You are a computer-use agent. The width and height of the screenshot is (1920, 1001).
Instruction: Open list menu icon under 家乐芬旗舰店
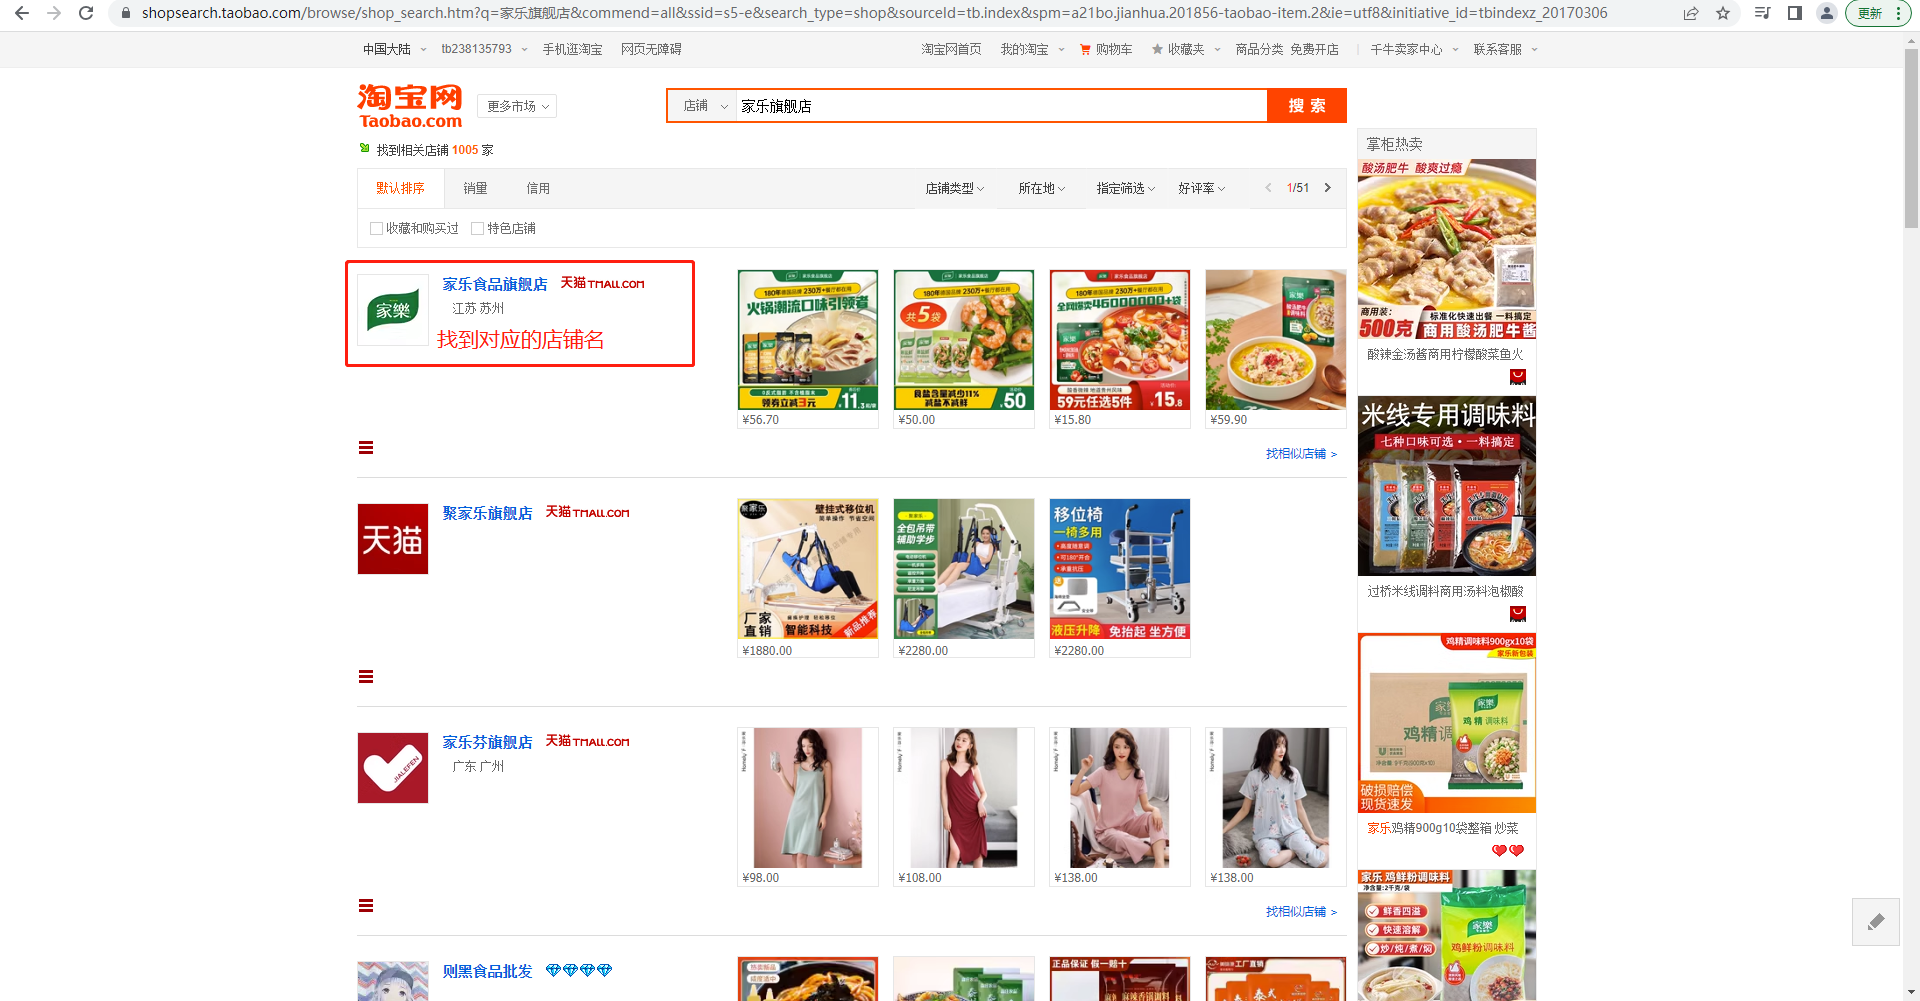pos(366,906)
